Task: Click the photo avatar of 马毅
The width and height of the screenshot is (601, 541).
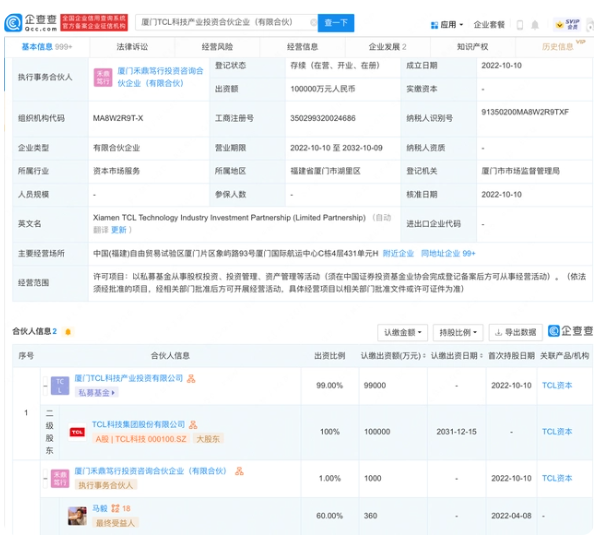Action: pos(77,516)
